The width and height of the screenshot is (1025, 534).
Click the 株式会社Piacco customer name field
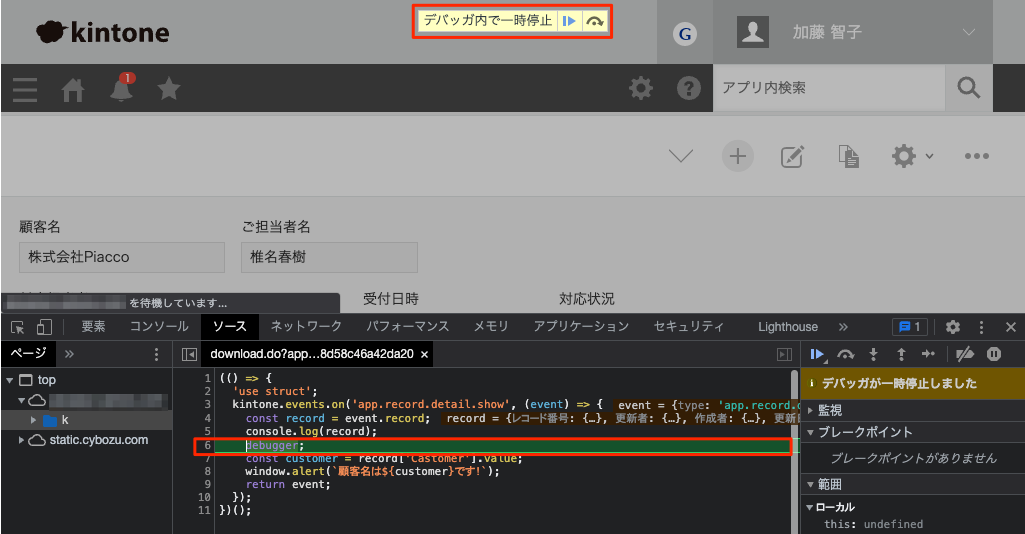coord(122,257)
